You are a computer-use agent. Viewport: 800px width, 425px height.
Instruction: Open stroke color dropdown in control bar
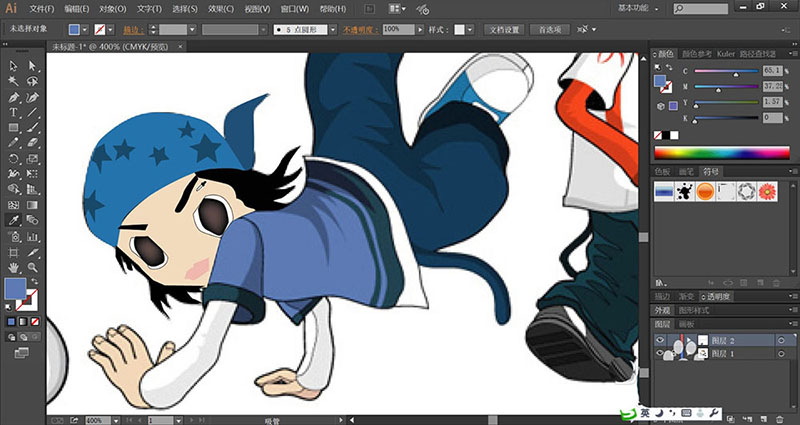[x=110, y=30]
